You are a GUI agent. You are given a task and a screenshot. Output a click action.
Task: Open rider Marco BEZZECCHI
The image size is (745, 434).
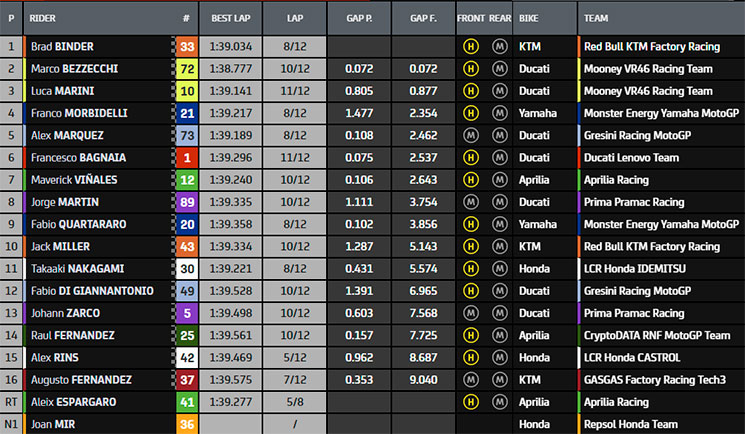(75, 69)
